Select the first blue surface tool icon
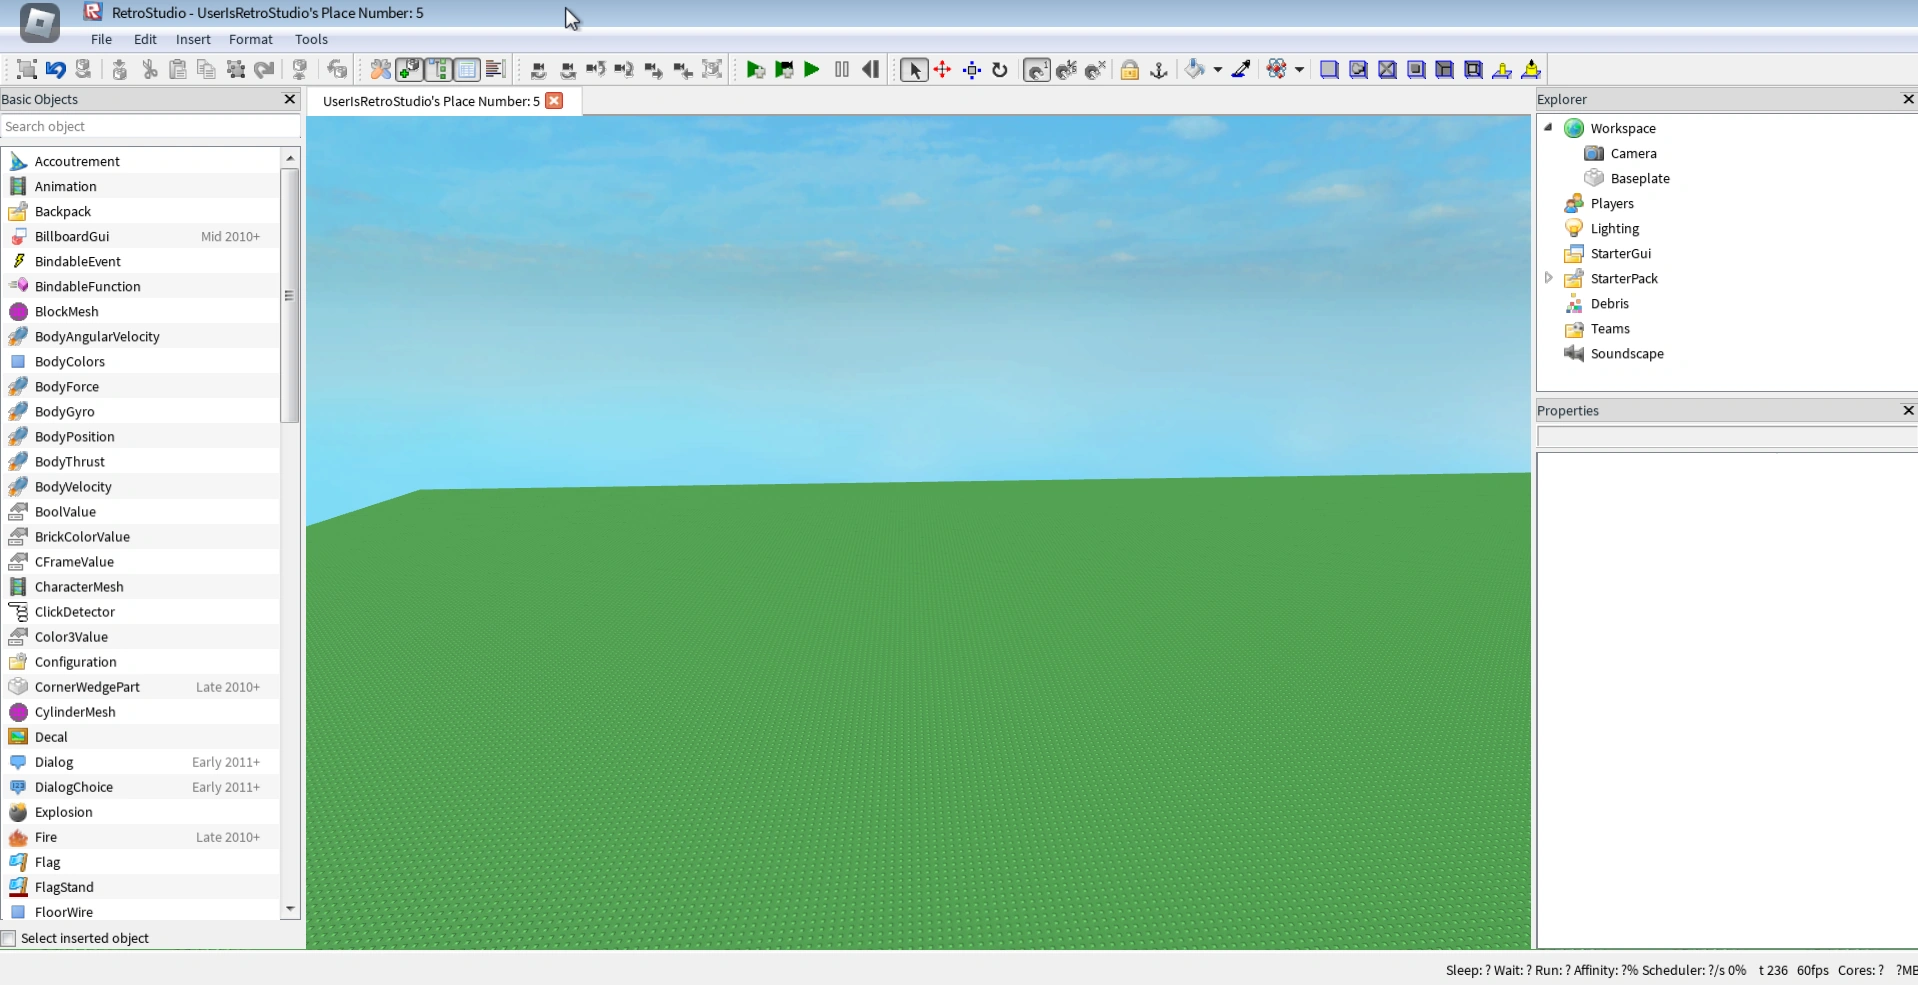Image resolution: width=1918 pixels, height=985 pixels. (x=1329, y=69)
